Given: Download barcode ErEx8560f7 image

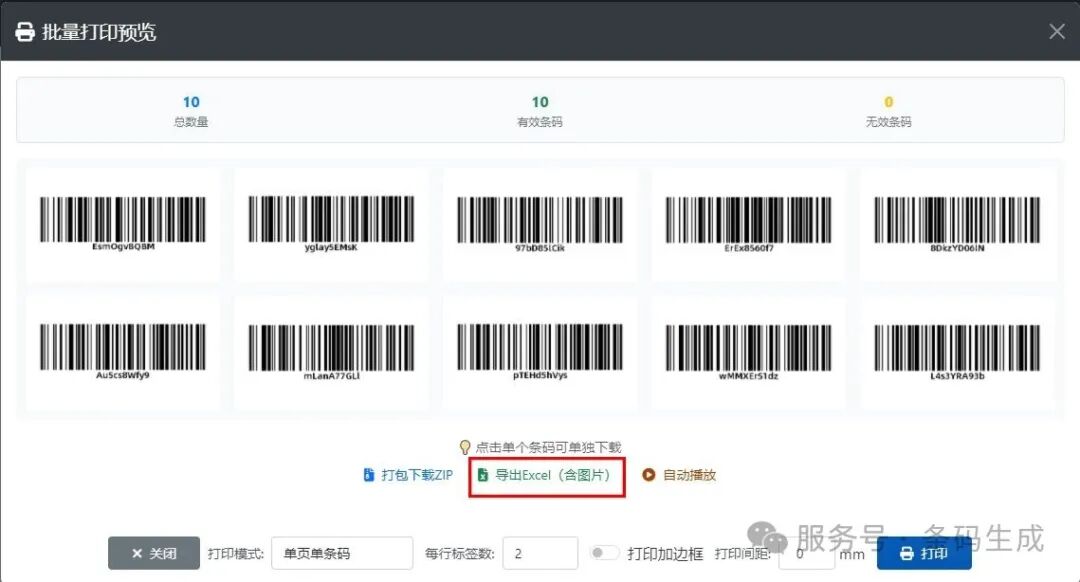Looking at the screenshot, I should (749, 224).
